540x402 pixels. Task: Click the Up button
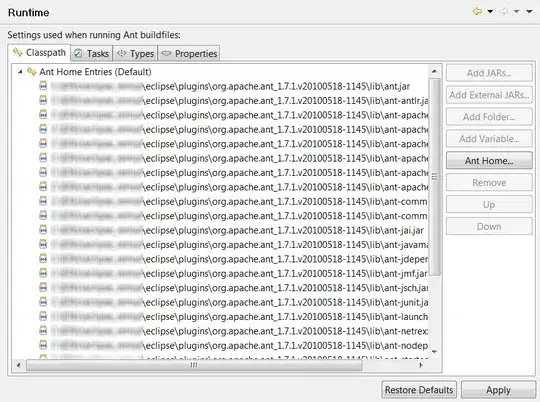tap(489, 205)
